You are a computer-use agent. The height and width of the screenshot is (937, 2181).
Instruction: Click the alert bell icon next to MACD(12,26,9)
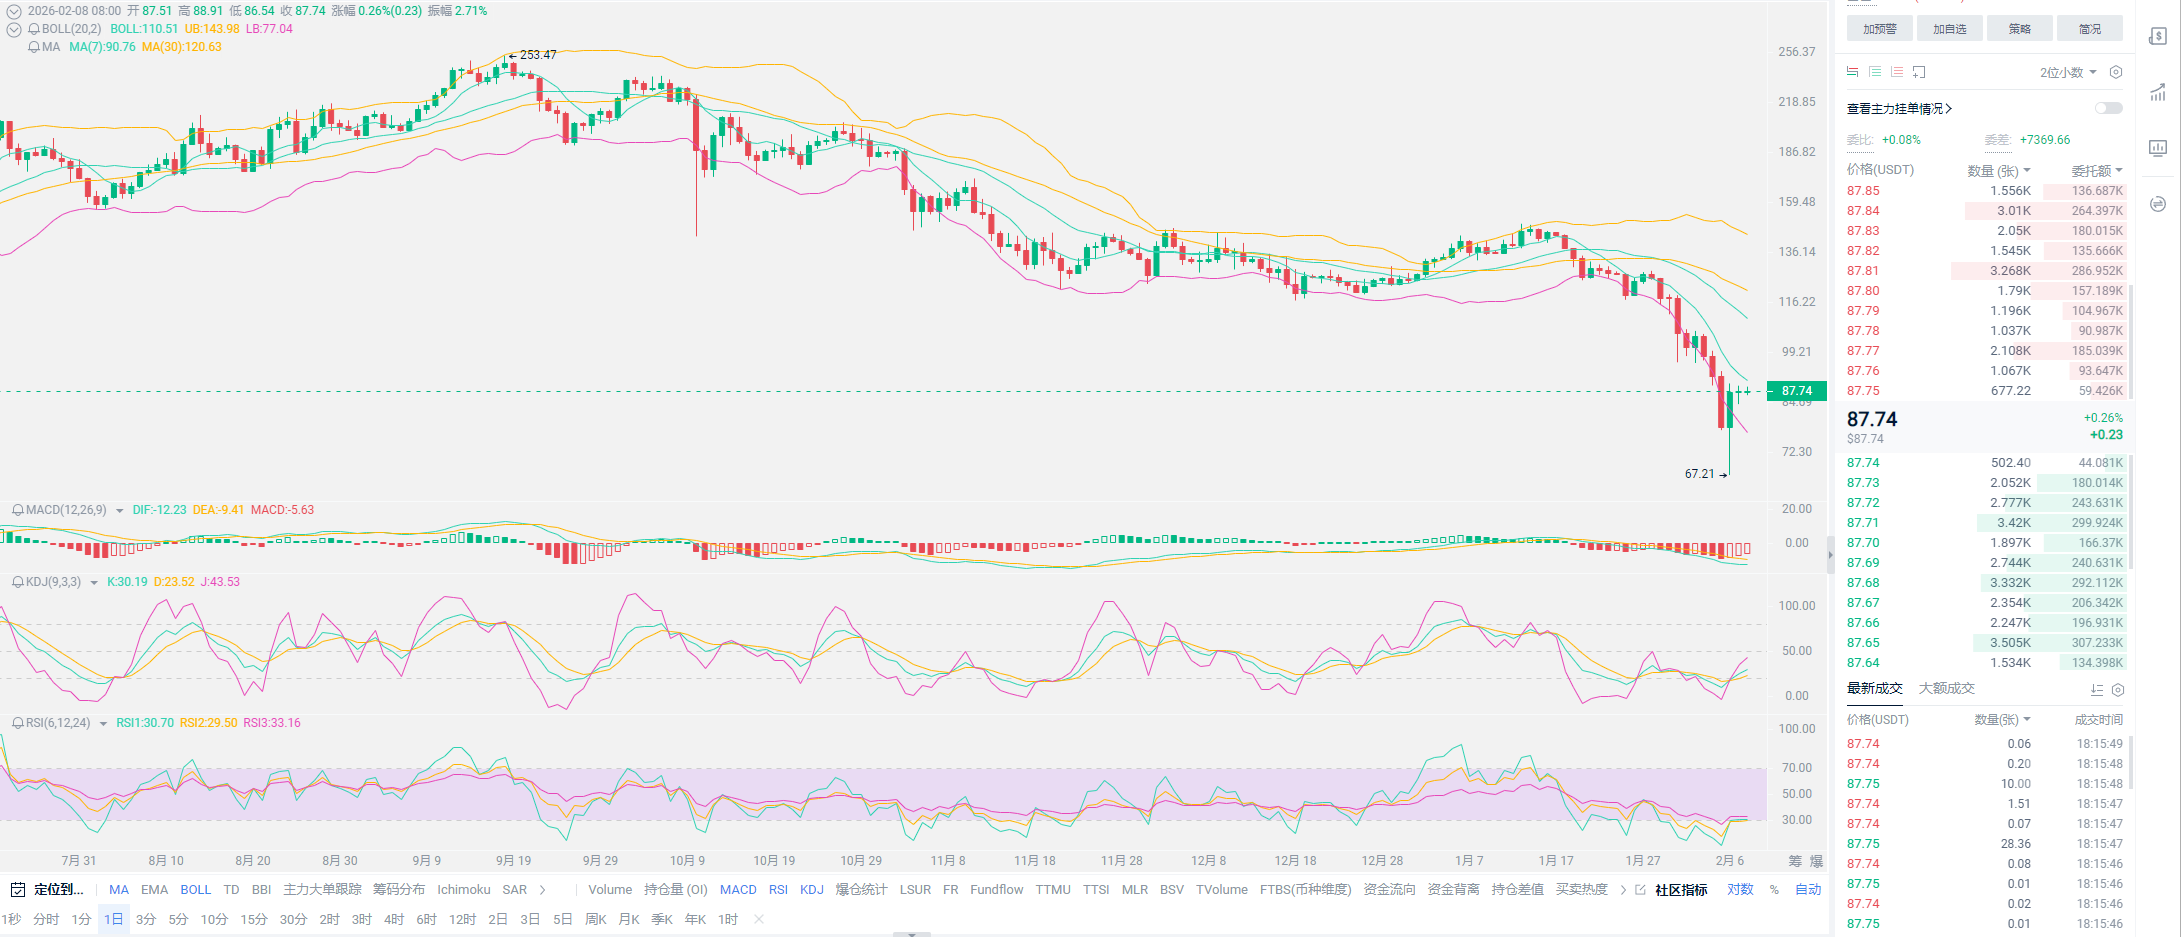pos(18,510)
